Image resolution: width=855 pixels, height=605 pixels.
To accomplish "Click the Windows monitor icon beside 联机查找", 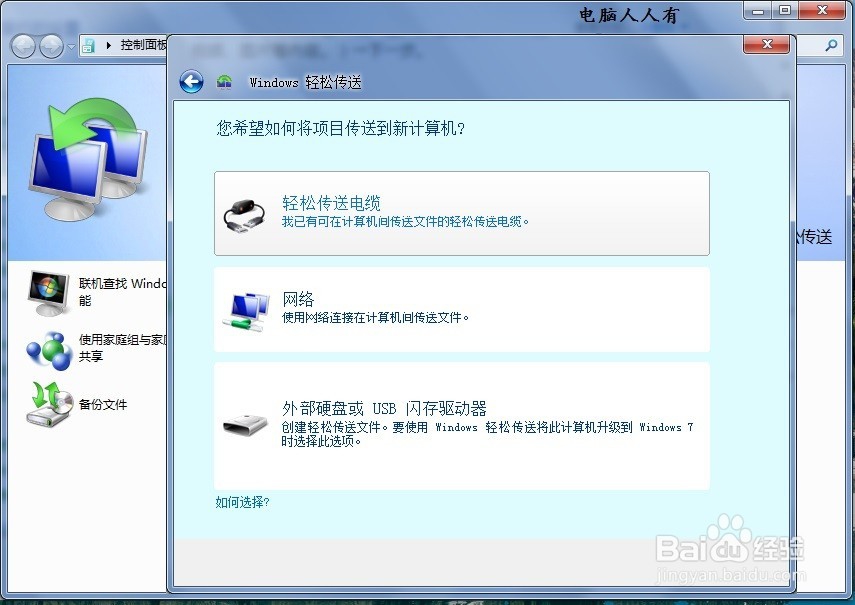I will 49,293.
